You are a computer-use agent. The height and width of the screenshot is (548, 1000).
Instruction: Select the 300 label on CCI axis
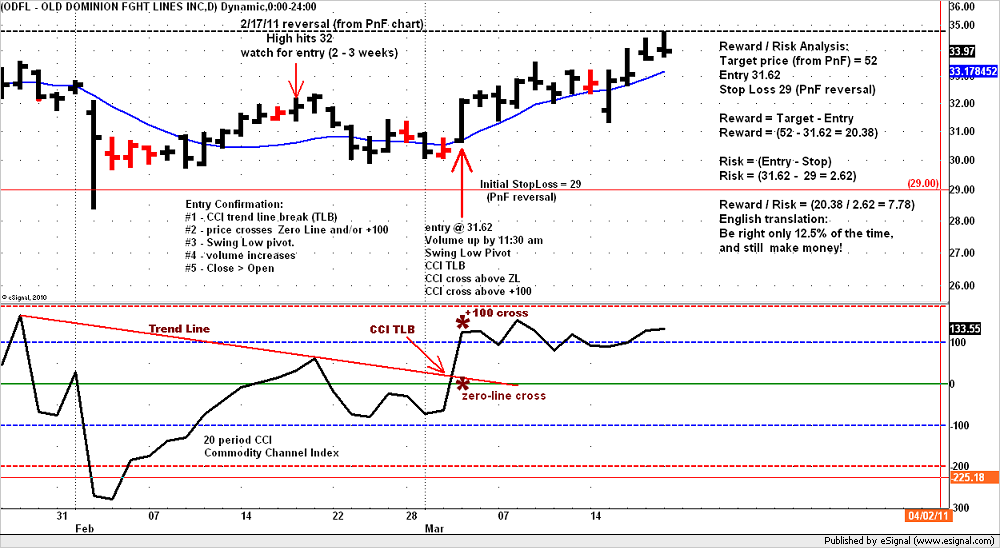(x=959, y=507)
